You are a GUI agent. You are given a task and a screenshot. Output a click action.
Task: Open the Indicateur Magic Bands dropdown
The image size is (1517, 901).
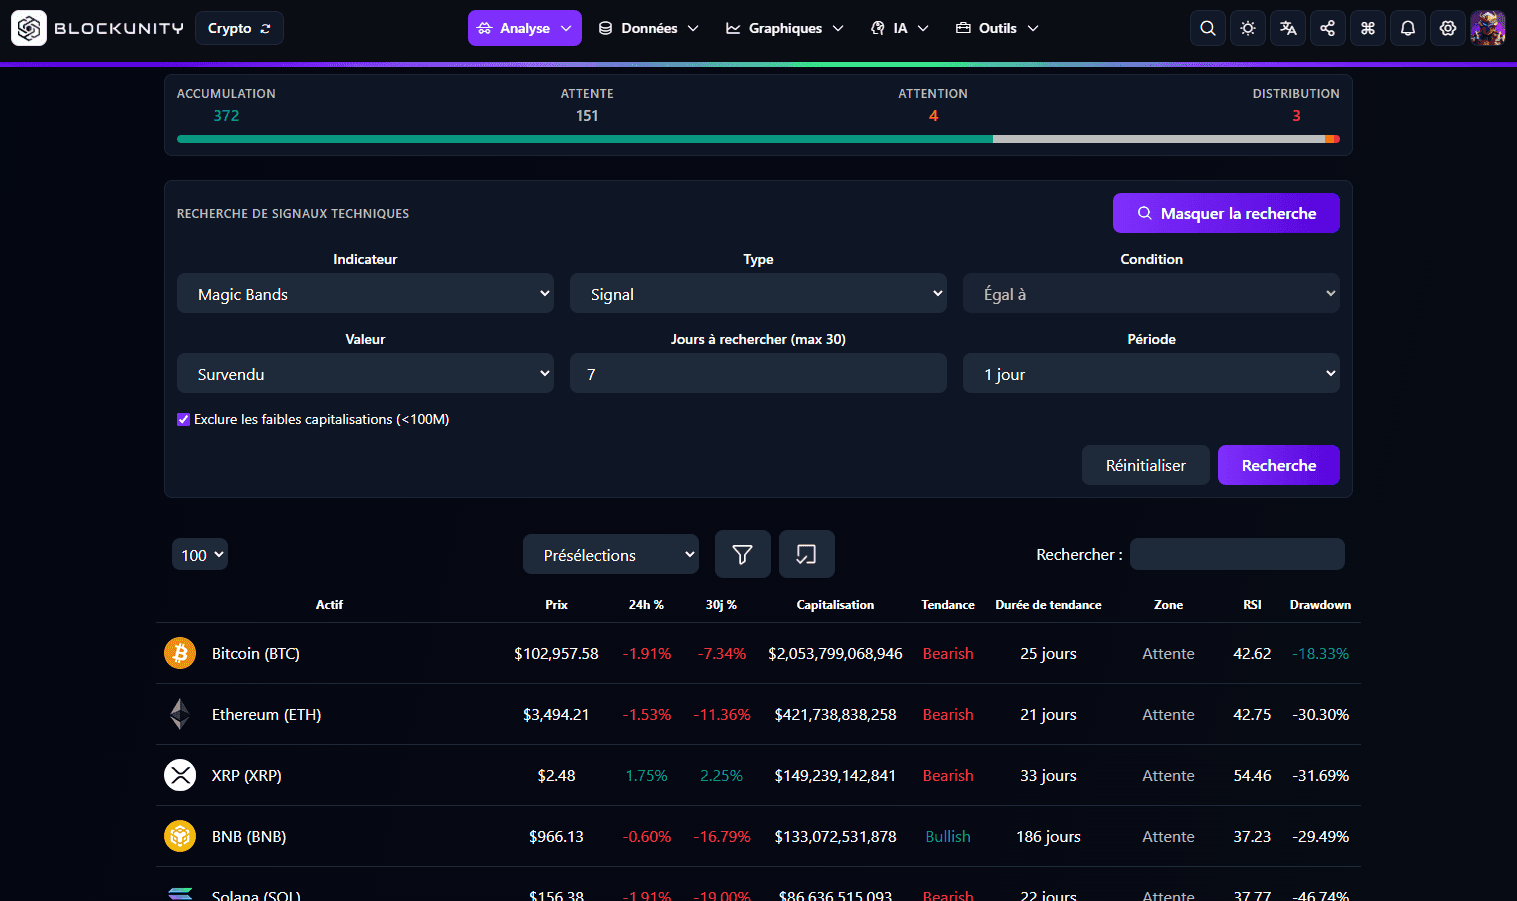pos(365,293)
